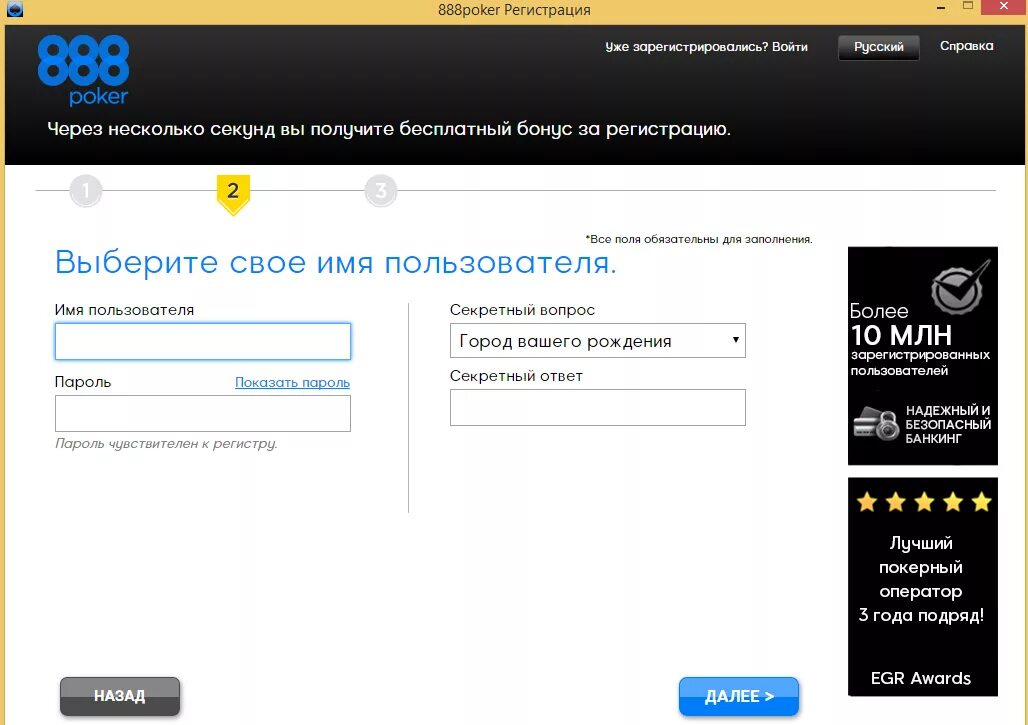This screenshot has height=725, width=1028.
Task: Close the 888poker registration window
Action: click(x=1004, y=7)
